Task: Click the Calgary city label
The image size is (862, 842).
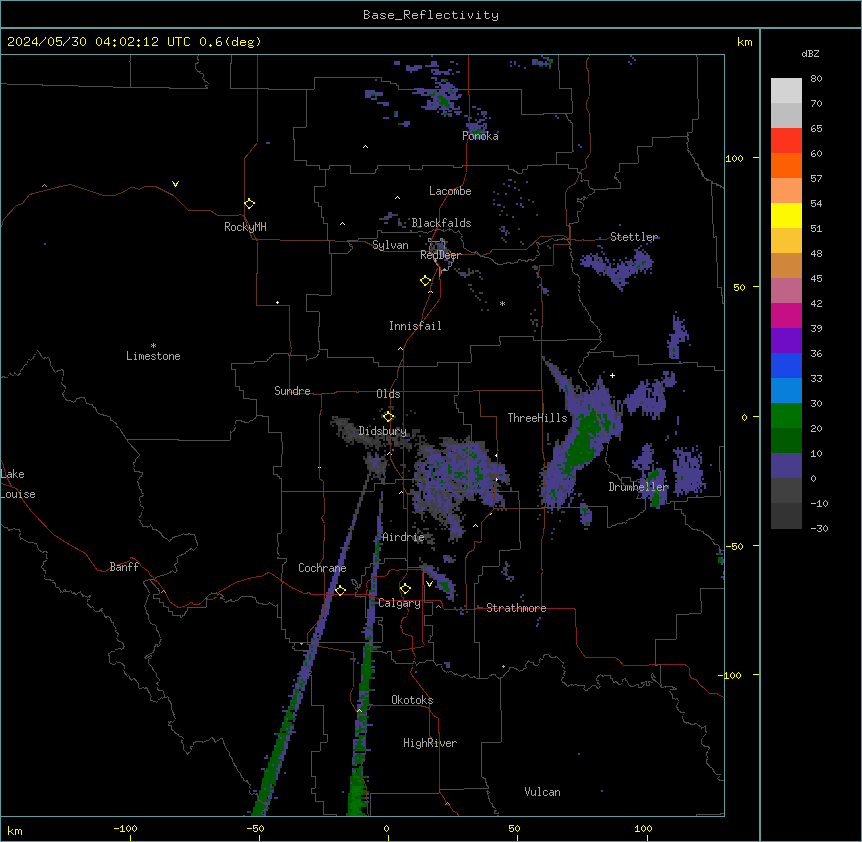Action: click(x=399, y=603)
